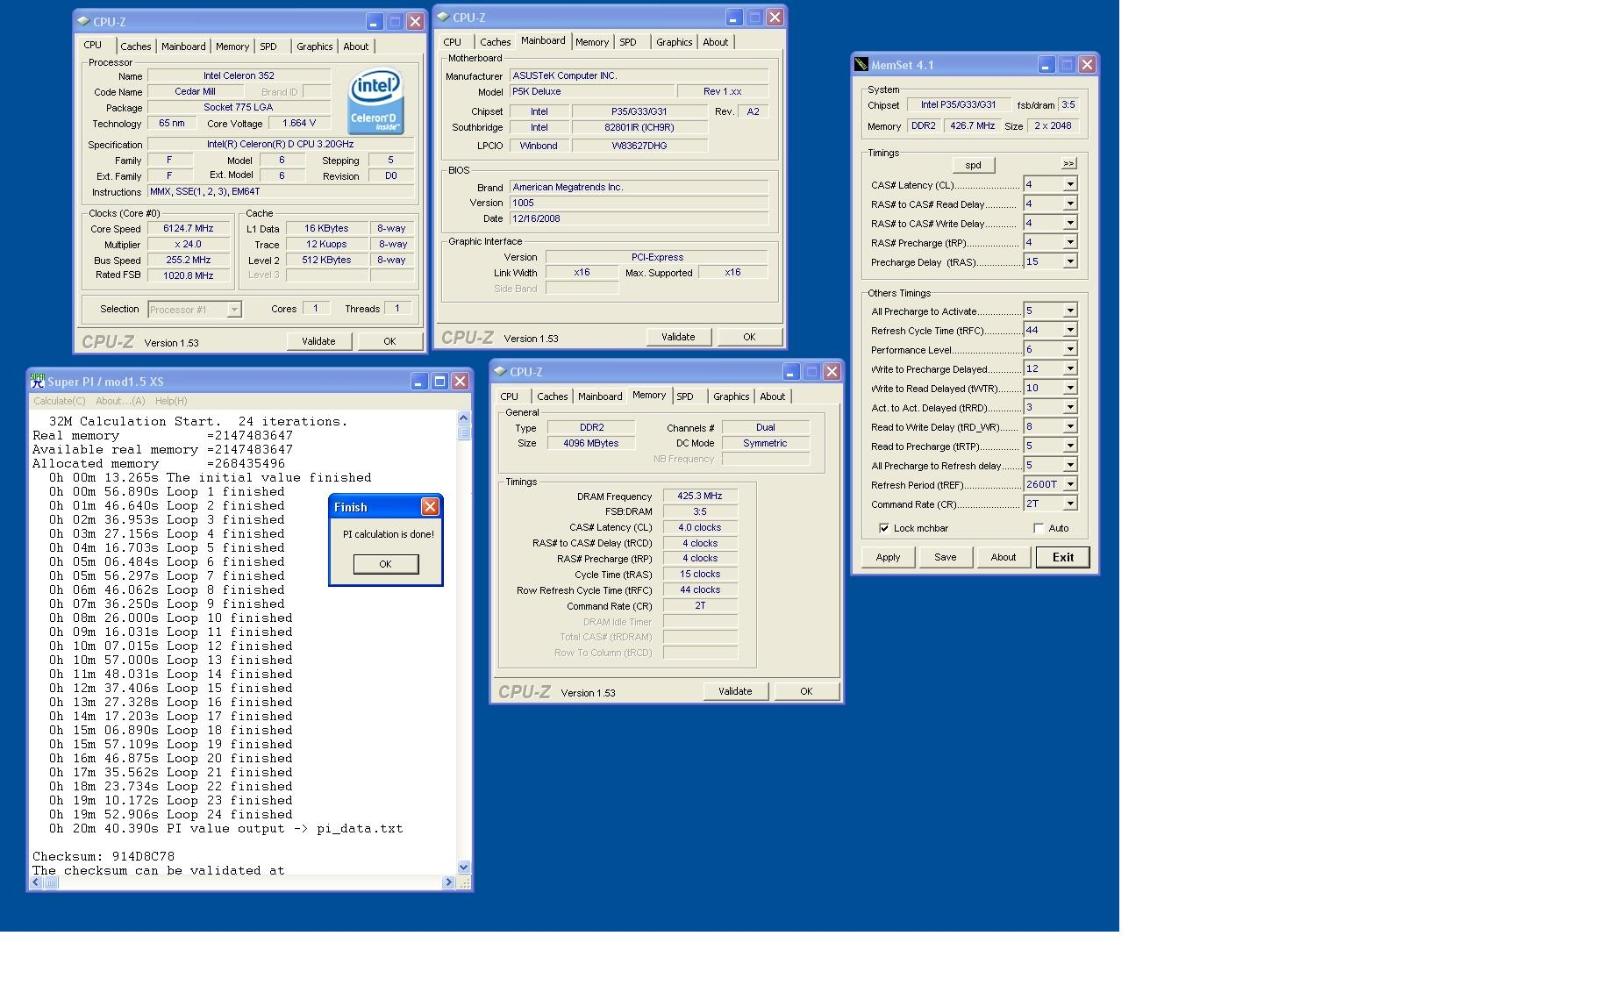The width and height of the screenshot is (1600, 1000).
Task: Click the Memory Size field 4096 MBytes
Action: (x=591, y=444)
